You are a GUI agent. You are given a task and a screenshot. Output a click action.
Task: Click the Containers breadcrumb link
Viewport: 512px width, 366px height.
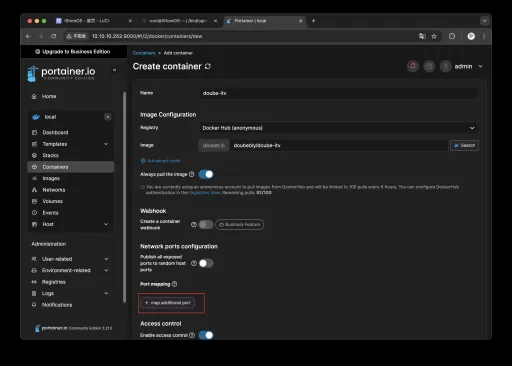(144, 53)
